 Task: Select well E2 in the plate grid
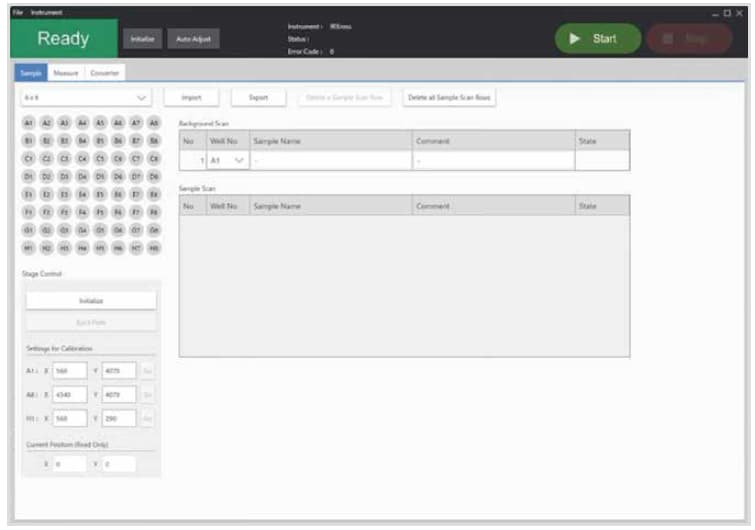[x=46, y=194]
